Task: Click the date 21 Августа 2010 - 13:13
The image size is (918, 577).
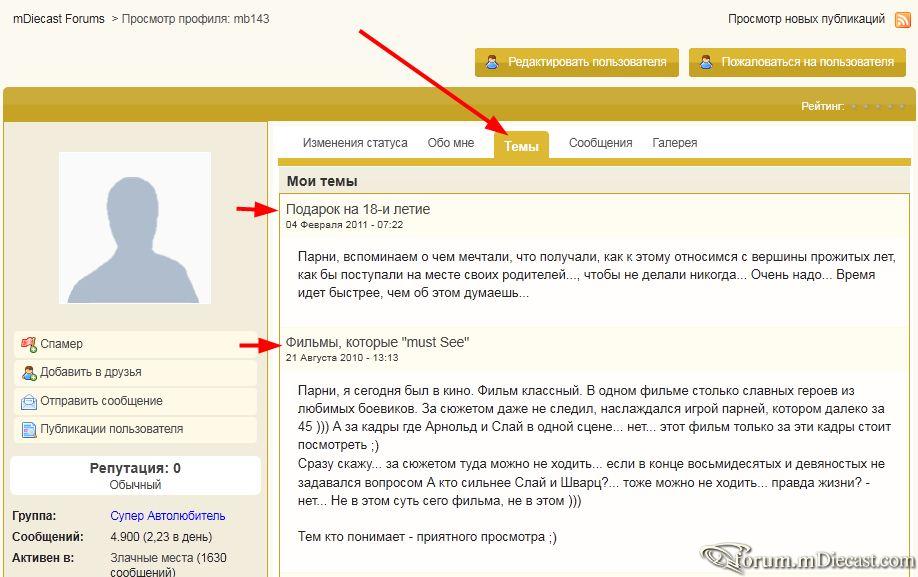Action: 342,358
